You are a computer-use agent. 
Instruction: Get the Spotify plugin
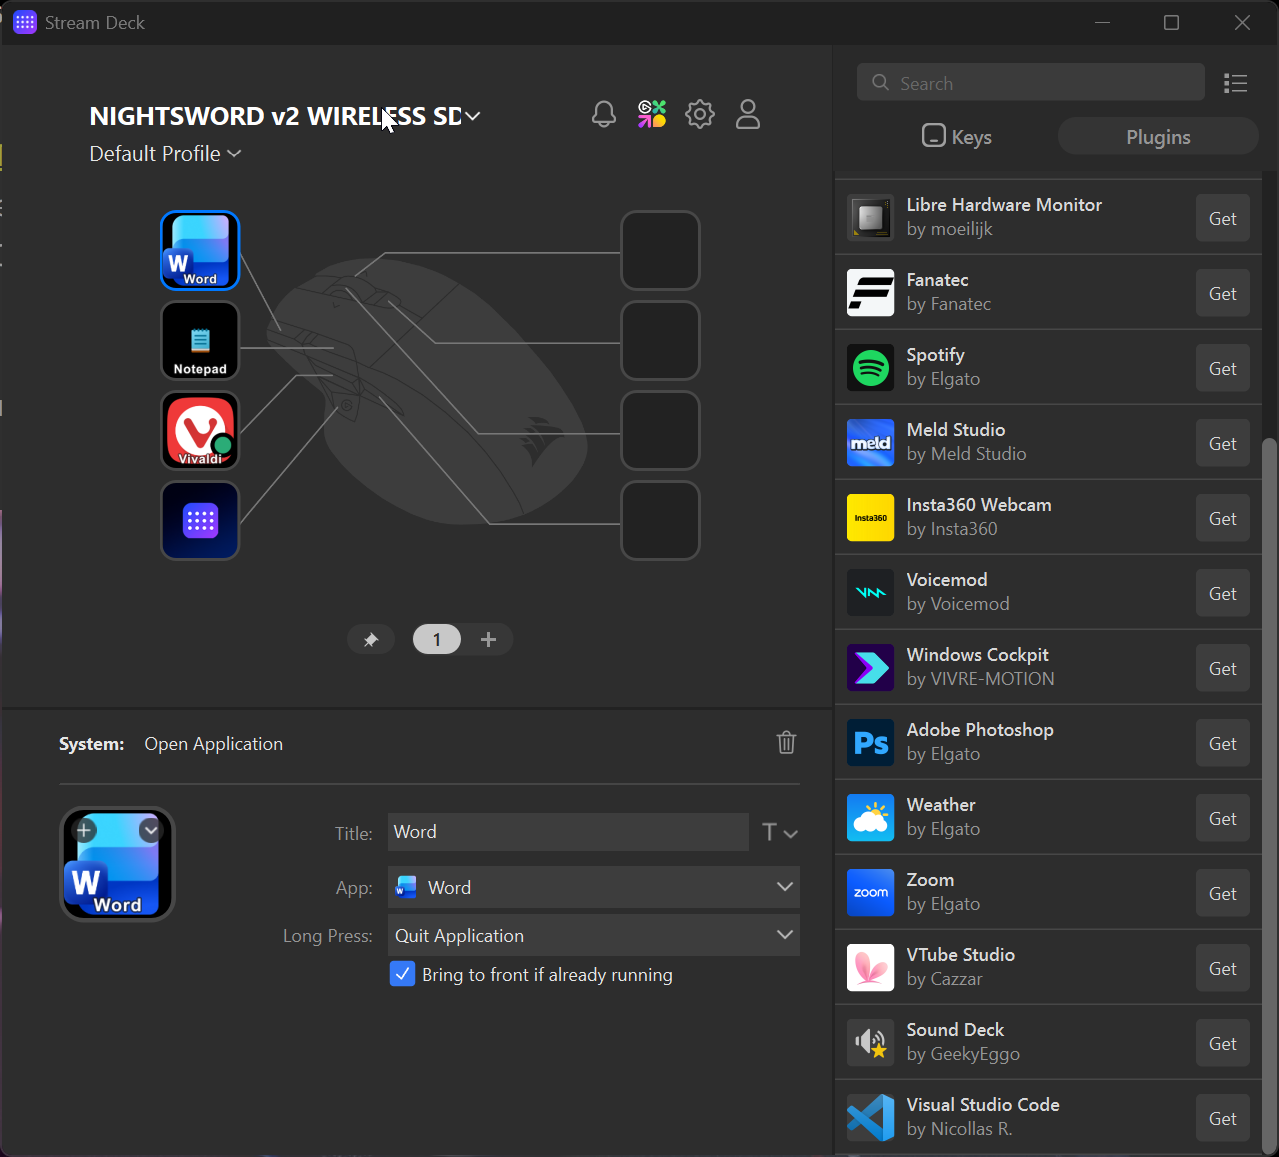coord(1223,368)
